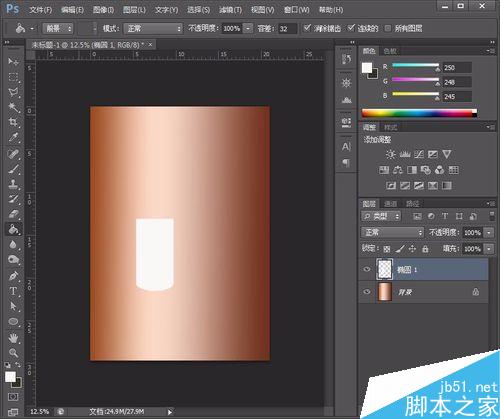Click the 容差 tolerance field showing 32
500x419 pixels.
click(x=288, y=29)
